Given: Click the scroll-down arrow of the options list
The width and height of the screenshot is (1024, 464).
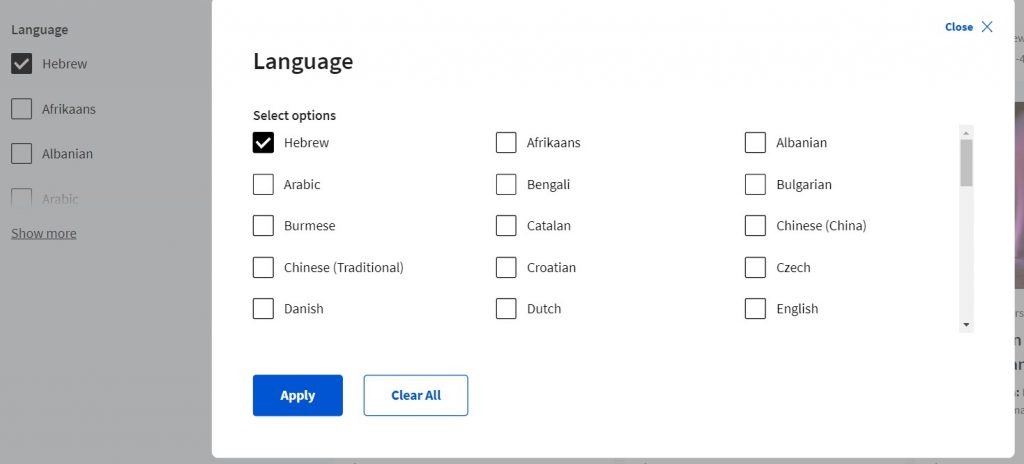Looking at the screenshot, I should tap(967, 325).
